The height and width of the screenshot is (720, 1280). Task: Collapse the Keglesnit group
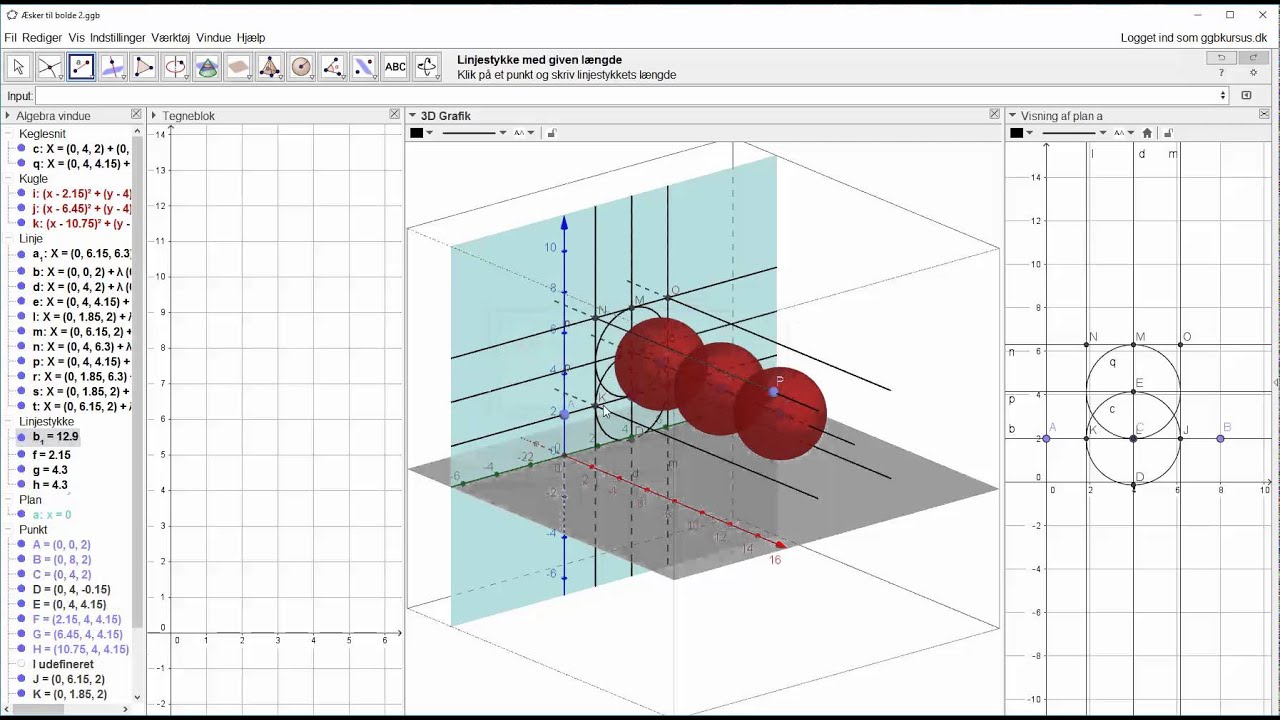10,134
